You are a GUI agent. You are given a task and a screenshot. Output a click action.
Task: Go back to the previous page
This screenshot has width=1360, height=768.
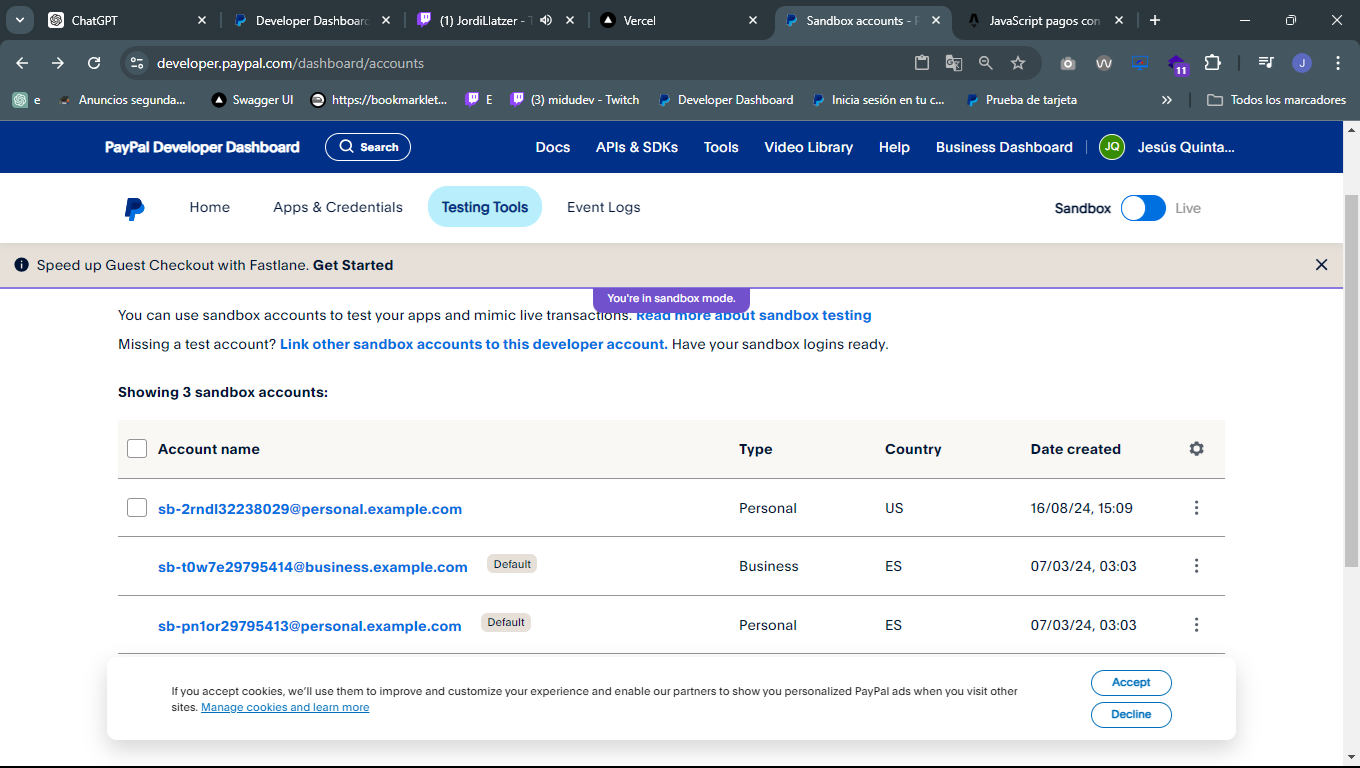click(x=22, y=63)
